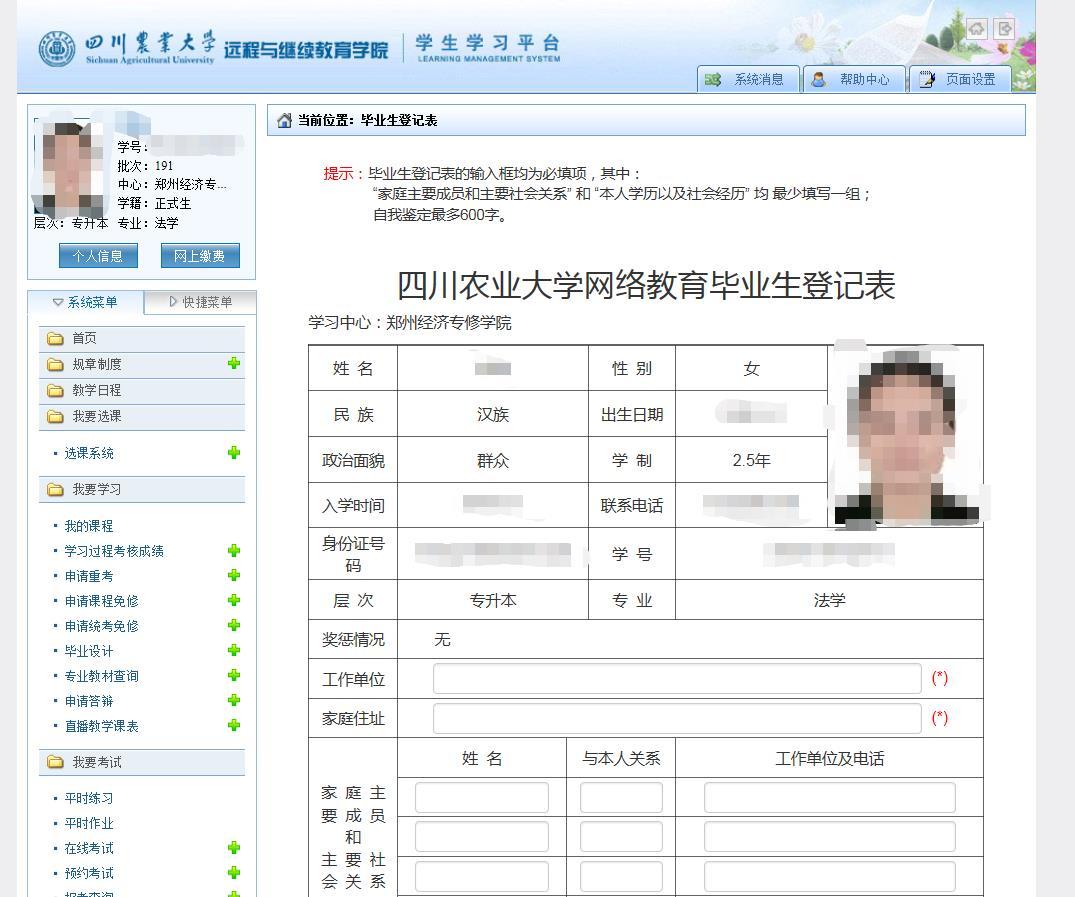Open 帮助中心 help center

point(854,80)
